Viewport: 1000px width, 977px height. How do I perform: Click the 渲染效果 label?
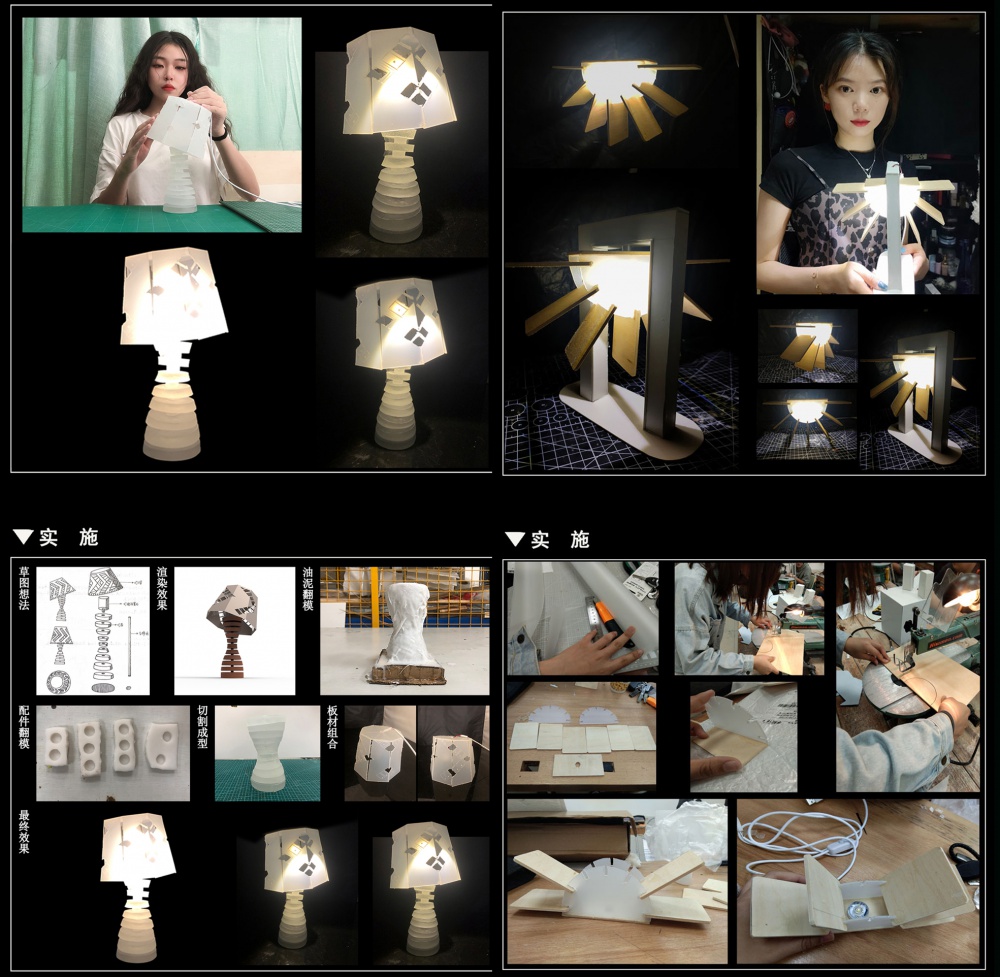tap(162, 593)
